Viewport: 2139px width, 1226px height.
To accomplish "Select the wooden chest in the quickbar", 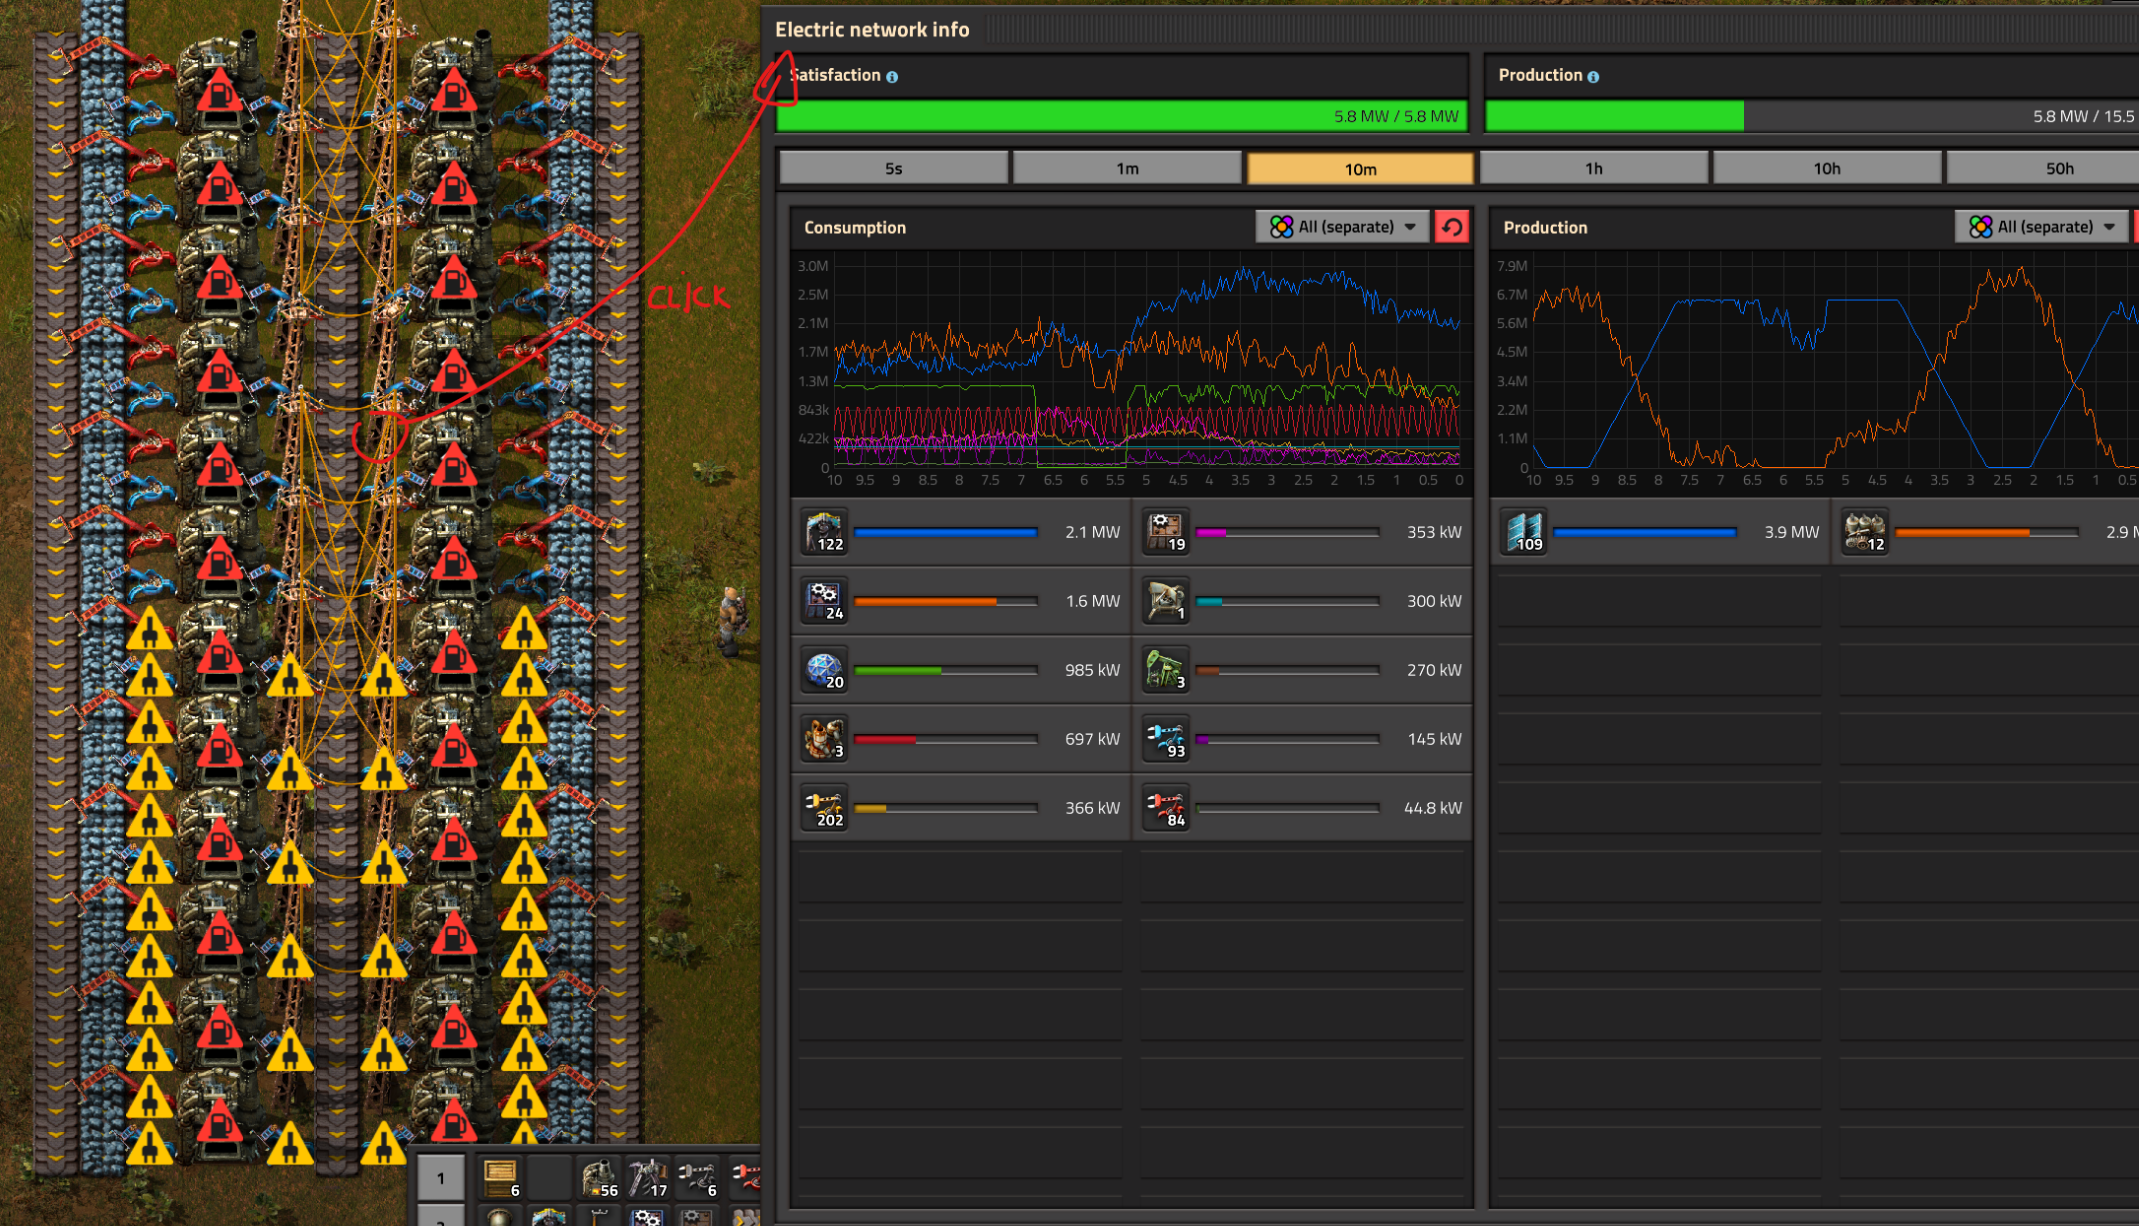I will tap(501, 1177).
